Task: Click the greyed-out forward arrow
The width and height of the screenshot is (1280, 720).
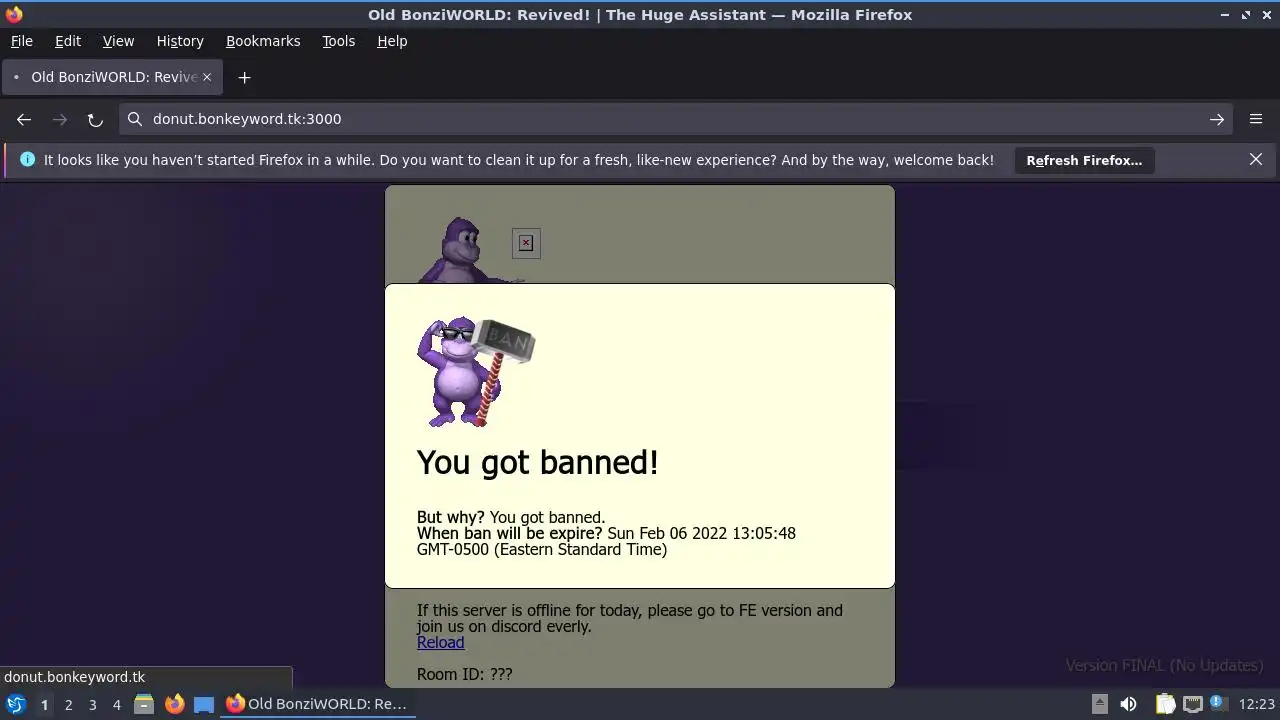Action: coord(60,119)
